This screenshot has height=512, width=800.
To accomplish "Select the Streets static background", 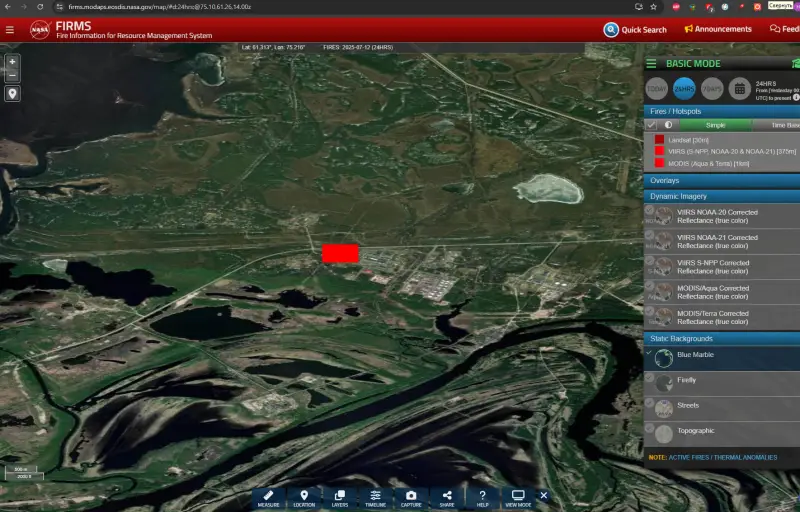I will [x=690, y=405].
